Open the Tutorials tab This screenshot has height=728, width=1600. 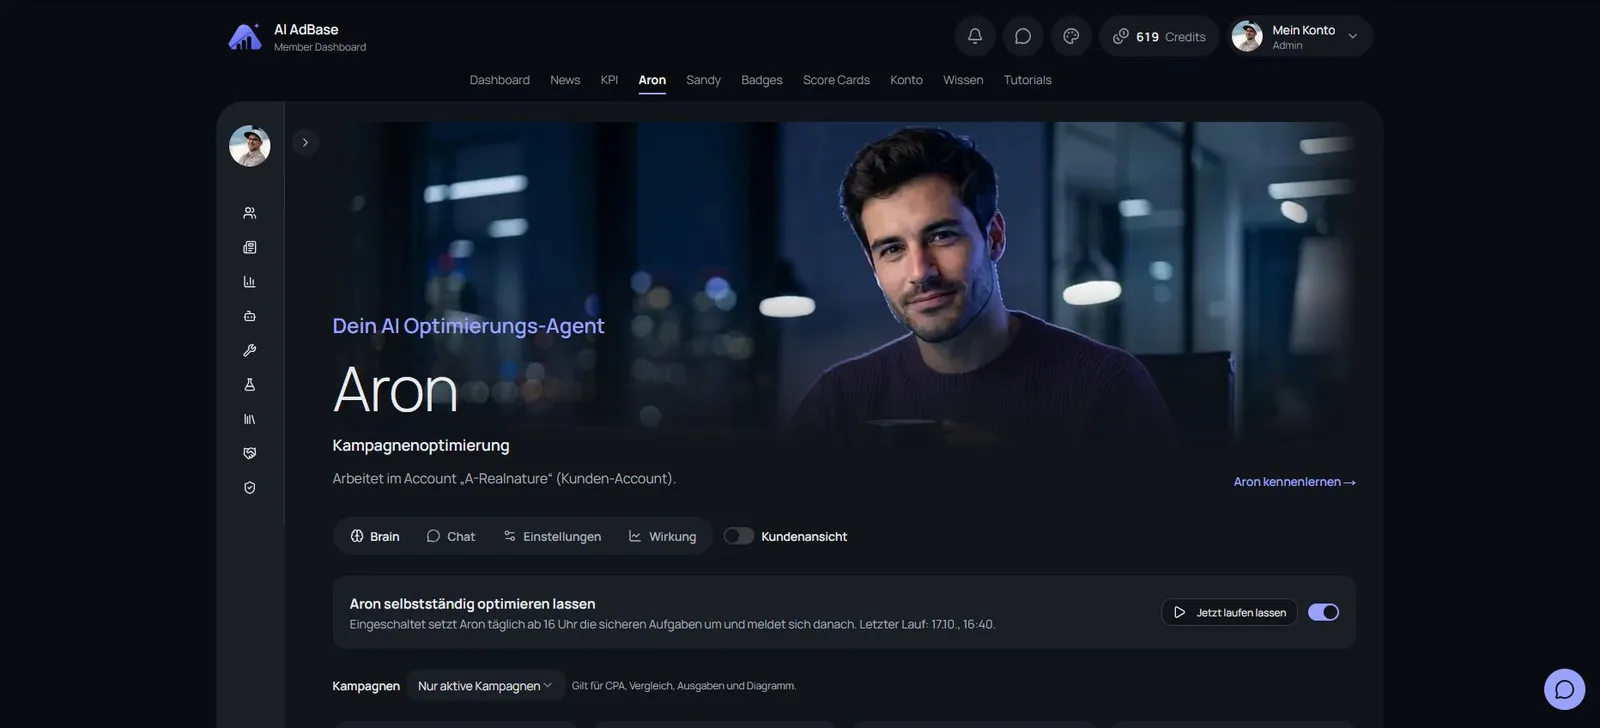(1027, 80)
